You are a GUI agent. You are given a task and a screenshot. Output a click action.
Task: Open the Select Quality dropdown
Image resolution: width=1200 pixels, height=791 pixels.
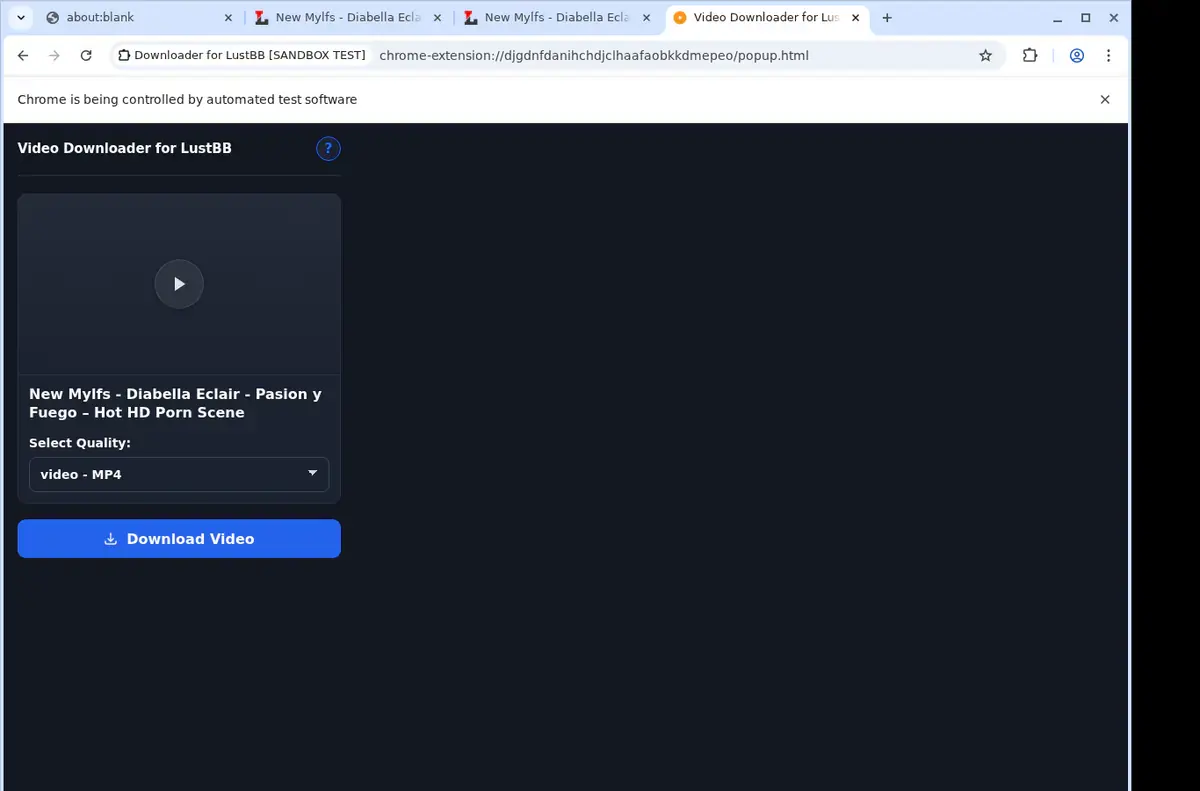179,474
